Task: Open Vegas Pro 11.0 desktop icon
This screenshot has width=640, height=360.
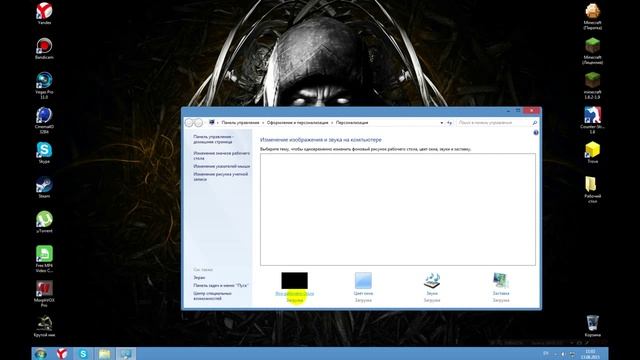Action: point(44,85)
